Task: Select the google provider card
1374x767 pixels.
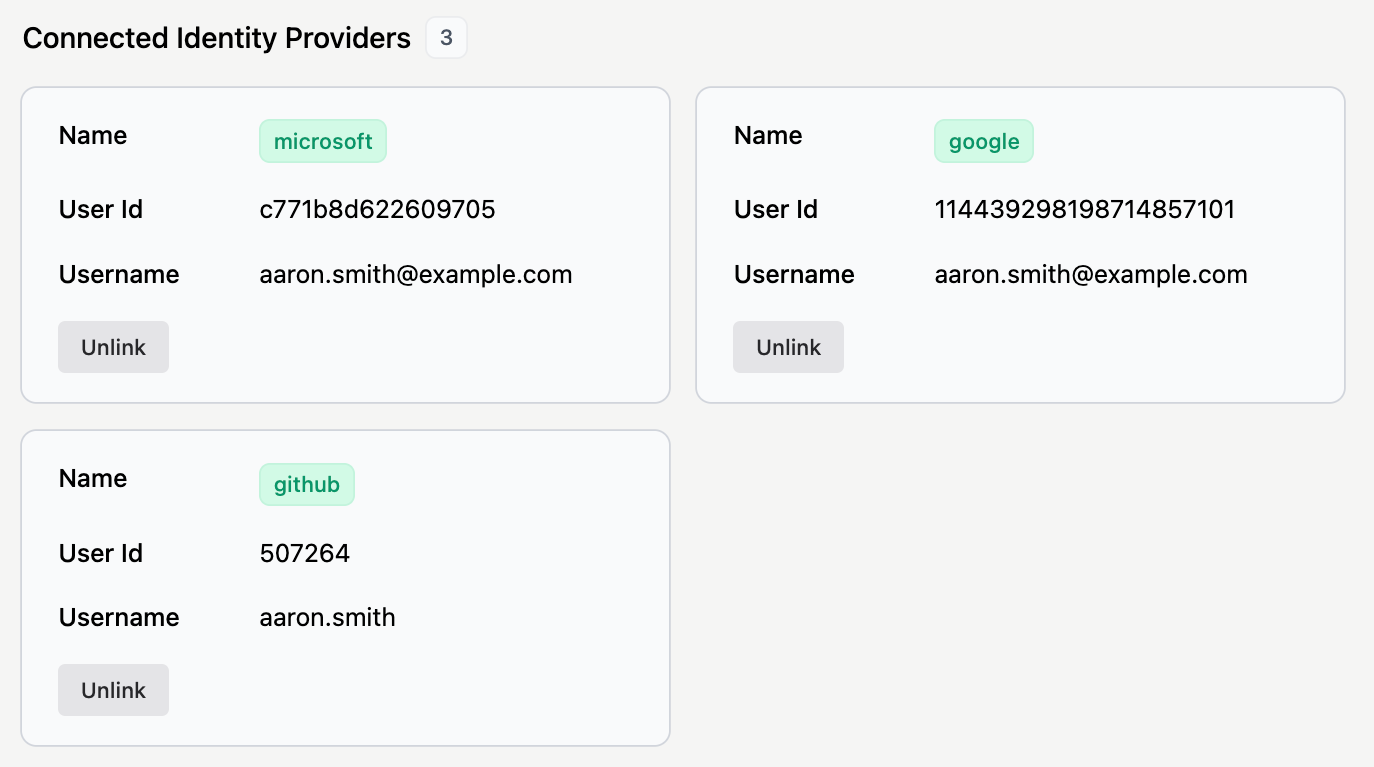Action: click(x=1020, y=245)
